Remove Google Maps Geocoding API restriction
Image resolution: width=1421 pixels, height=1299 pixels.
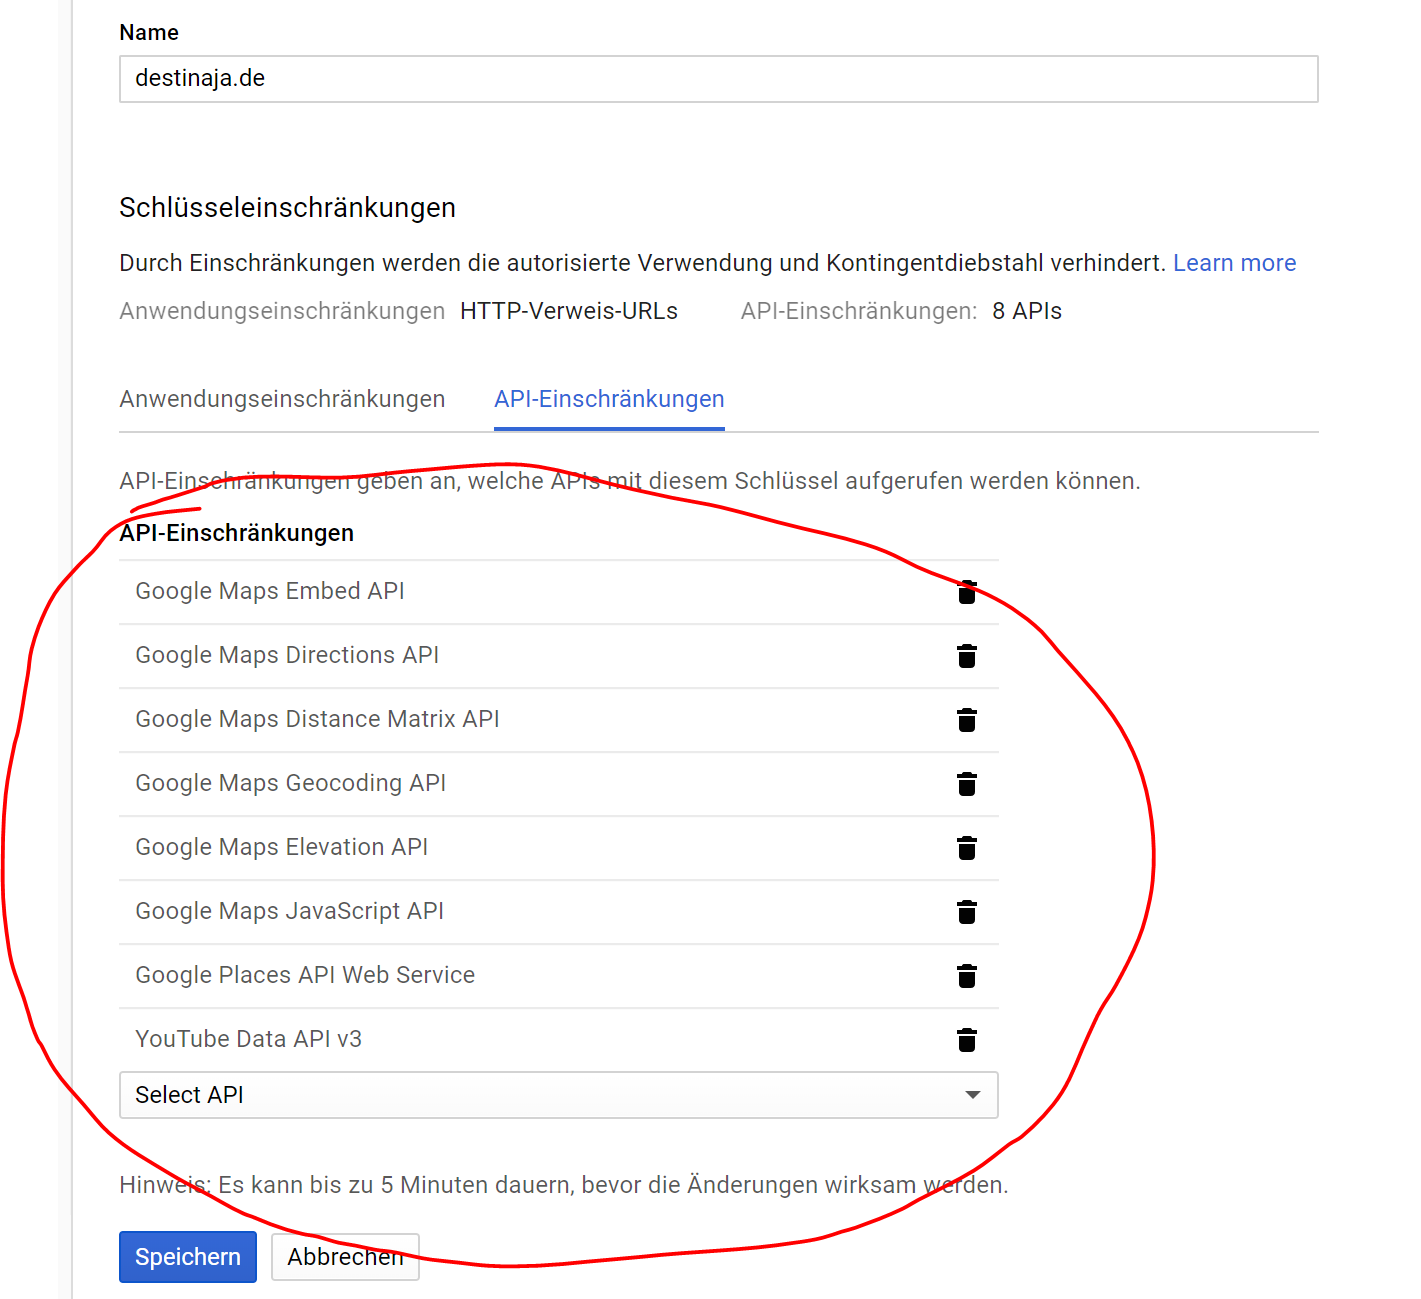tap(966, 784)
